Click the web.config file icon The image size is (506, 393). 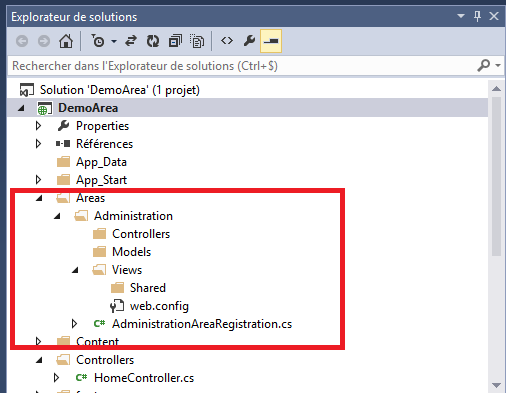point(117,306)
